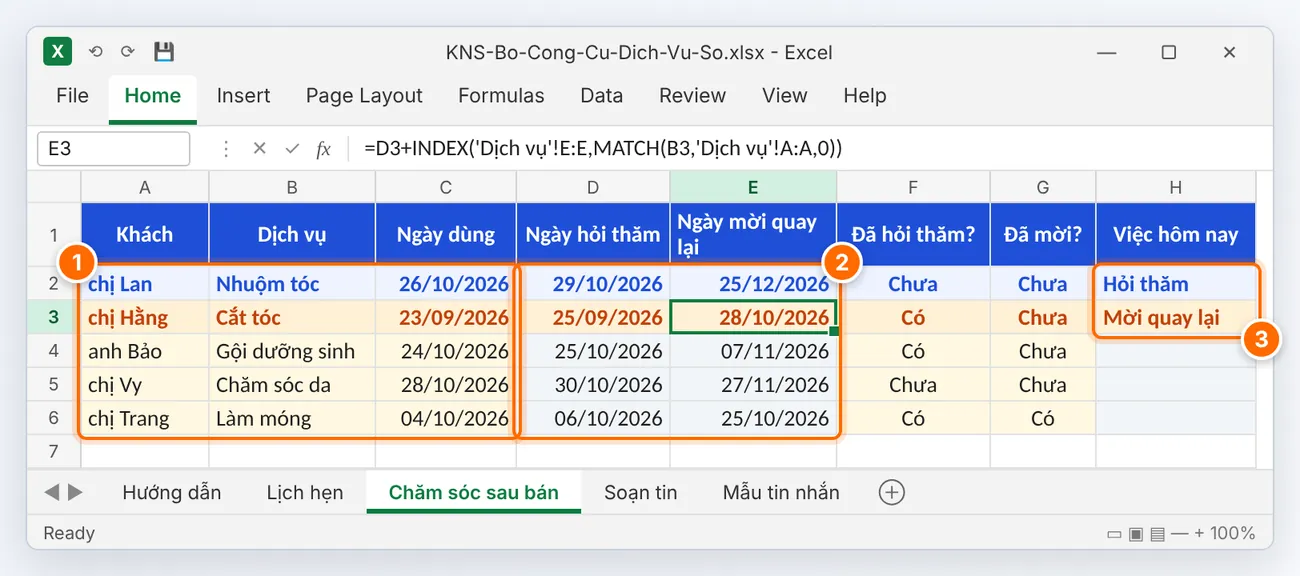Select row 1 header

[54, 235]
